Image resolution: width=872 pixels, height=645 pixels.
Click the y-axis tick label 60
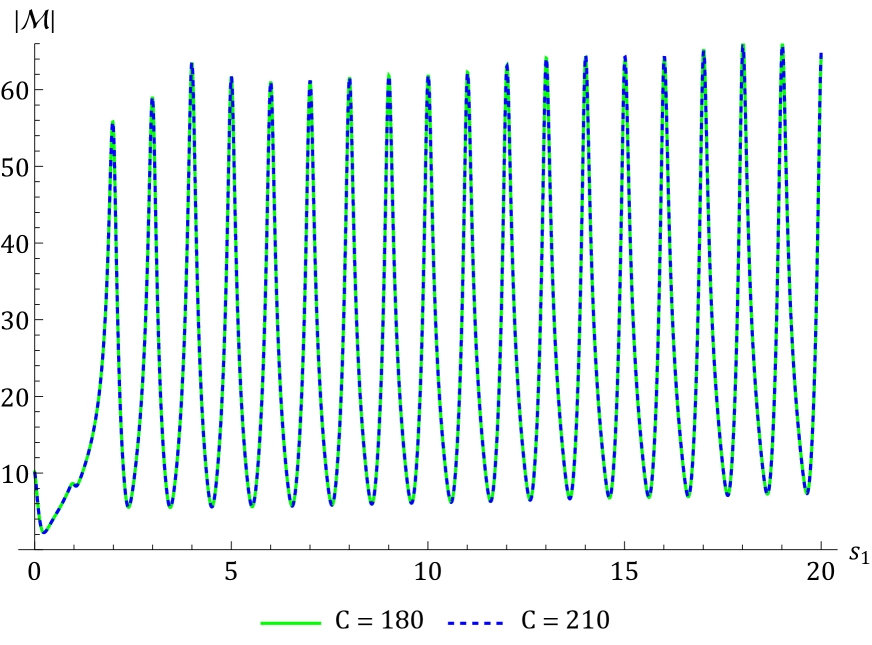[15, 91]
